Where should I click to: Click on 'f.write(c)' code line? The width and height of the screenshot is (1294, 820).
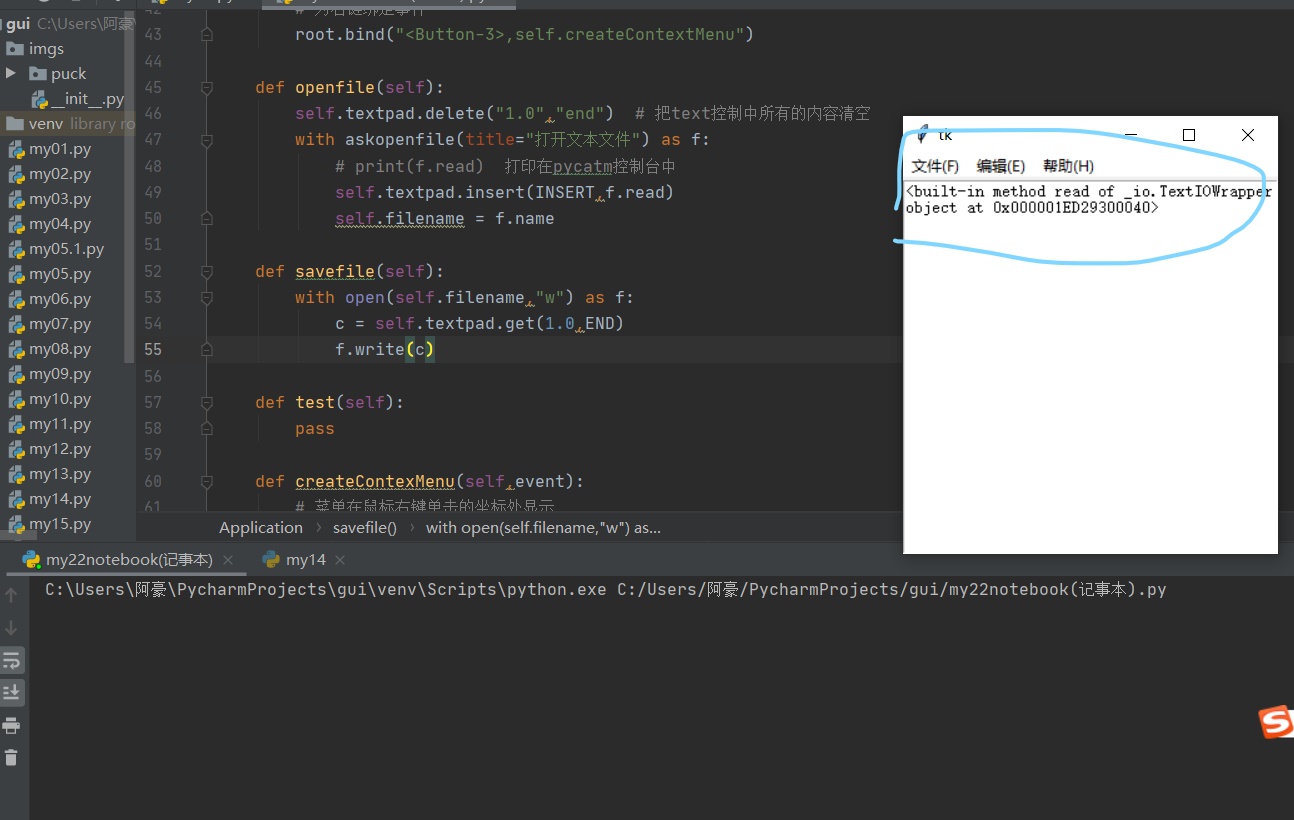(x=385, y=350)
